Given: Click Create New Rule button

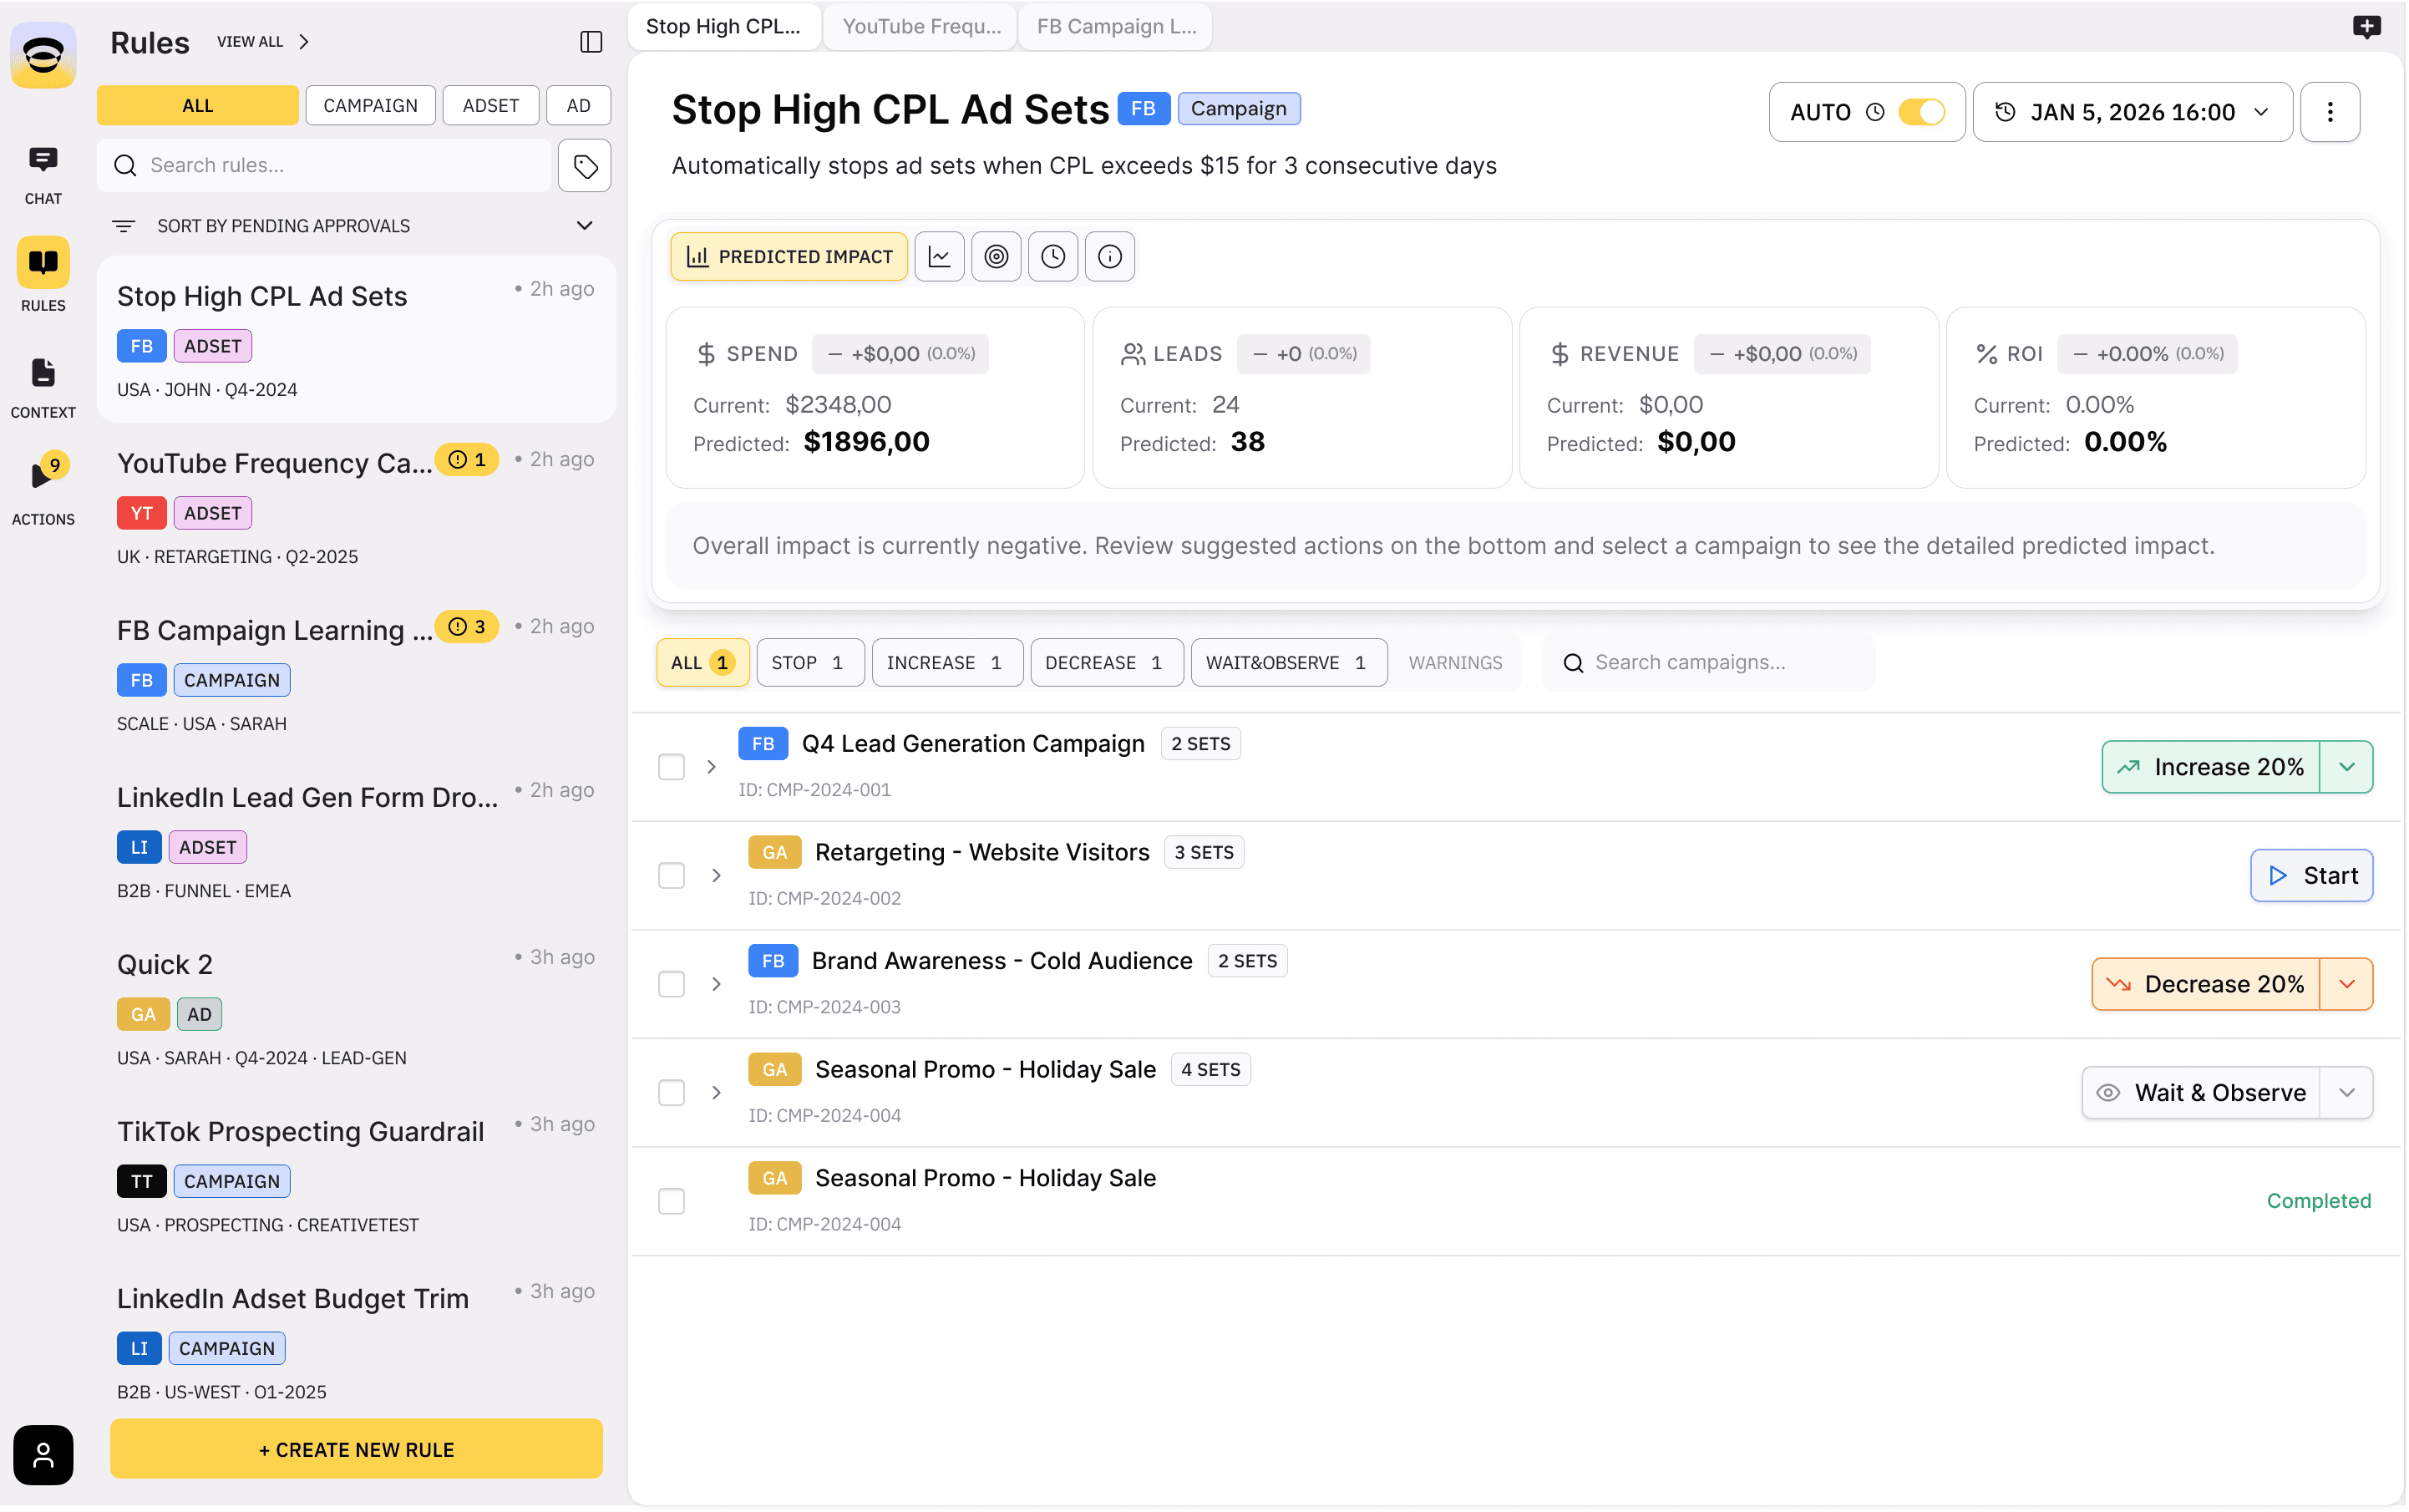Looking at the screenshot, I should click(356, 1449).
